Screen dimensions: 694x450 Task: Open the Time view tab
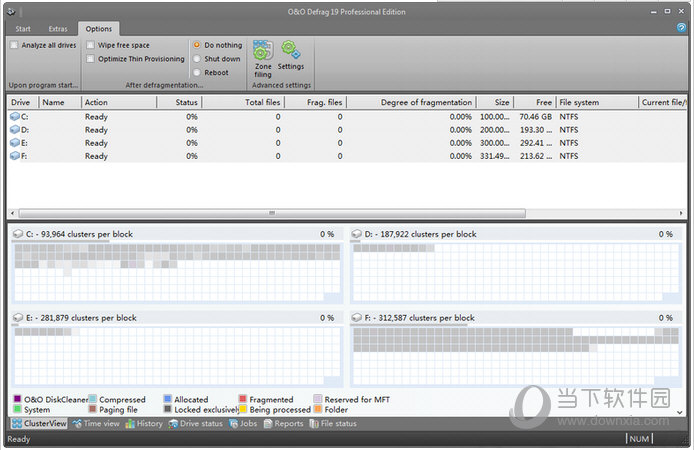point(96,423)
